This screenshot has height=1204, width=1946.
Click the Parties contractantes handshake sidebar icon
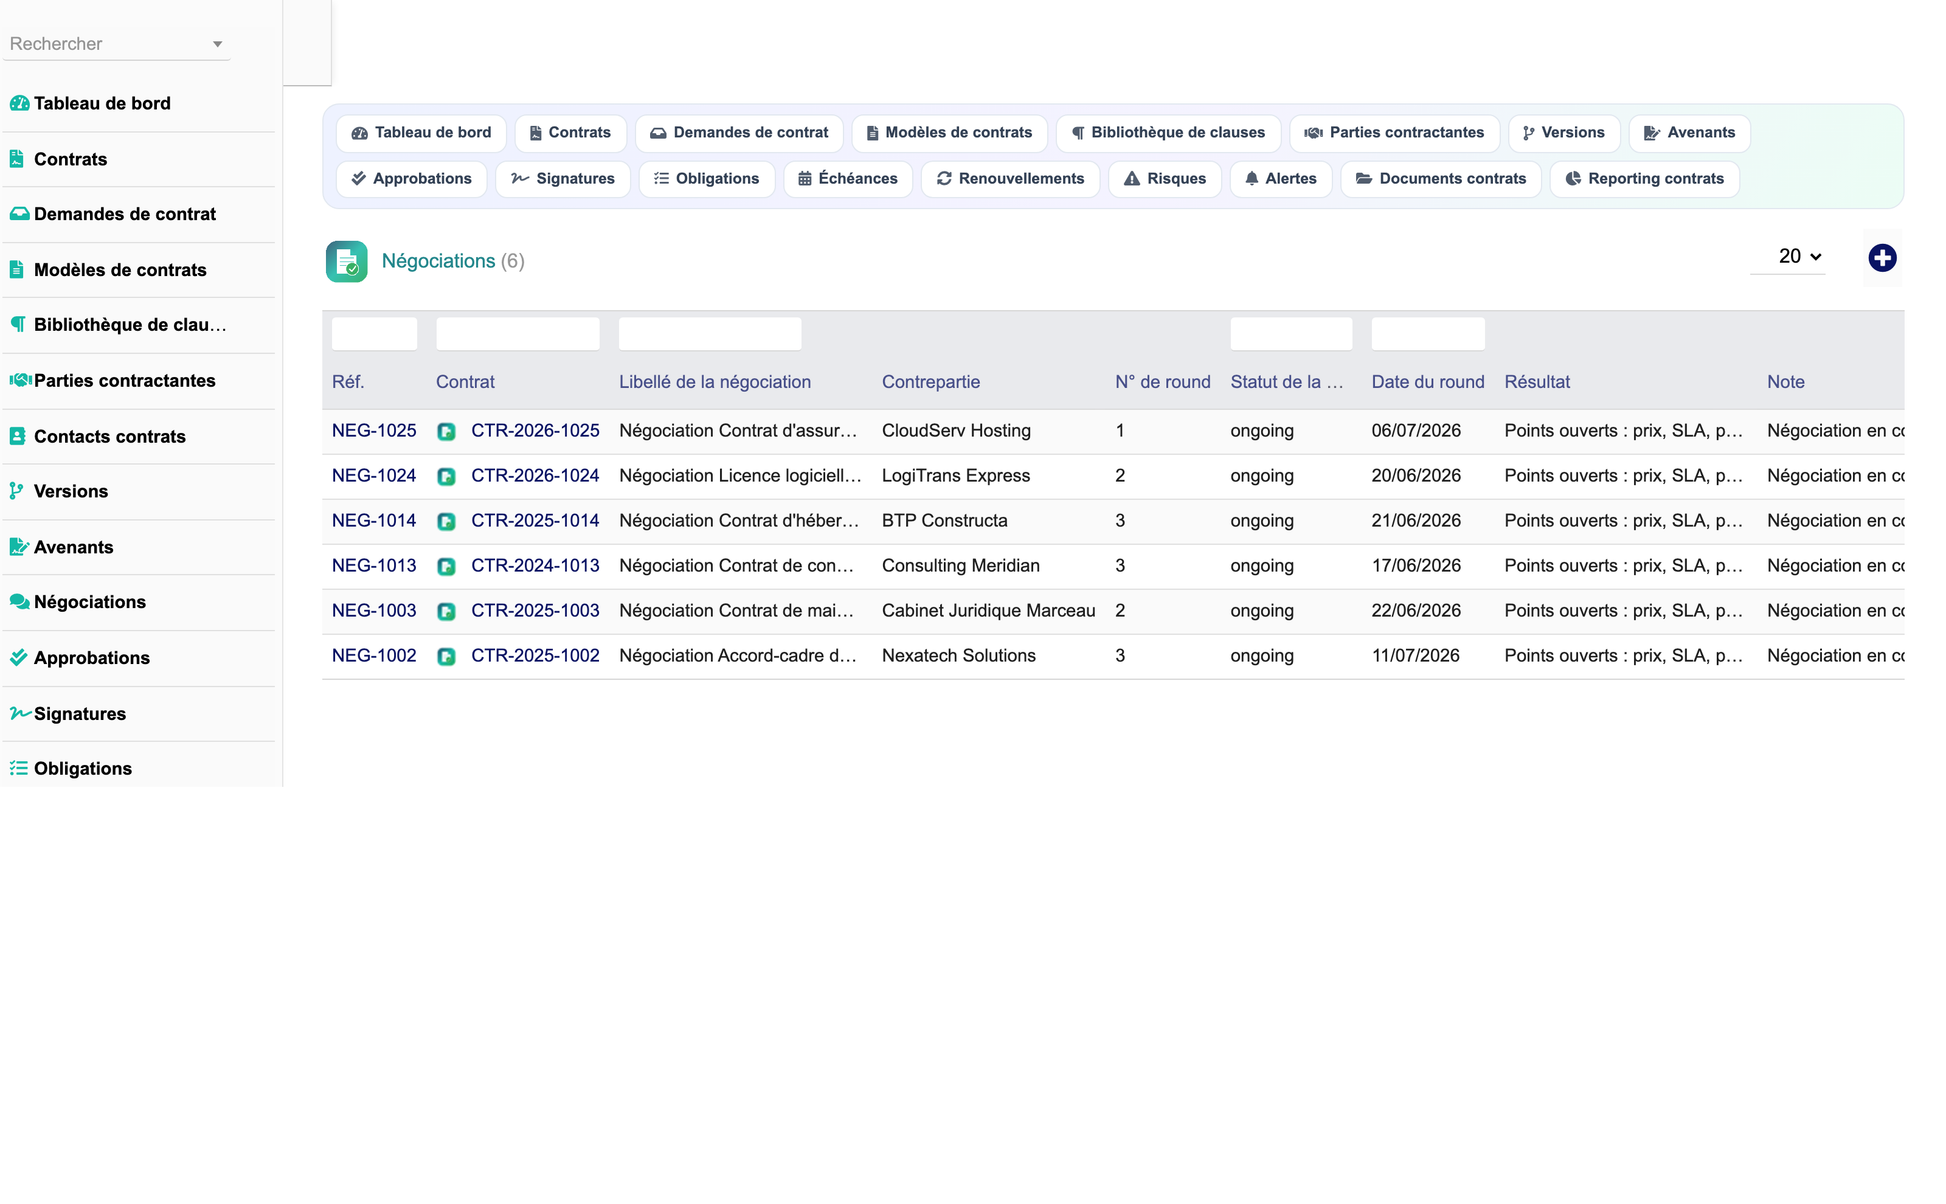(x=20, y=380)
